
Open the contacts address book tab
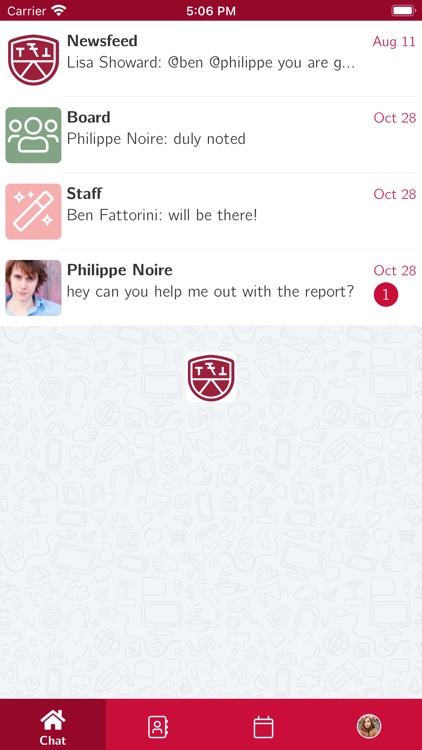click(158, 727)
